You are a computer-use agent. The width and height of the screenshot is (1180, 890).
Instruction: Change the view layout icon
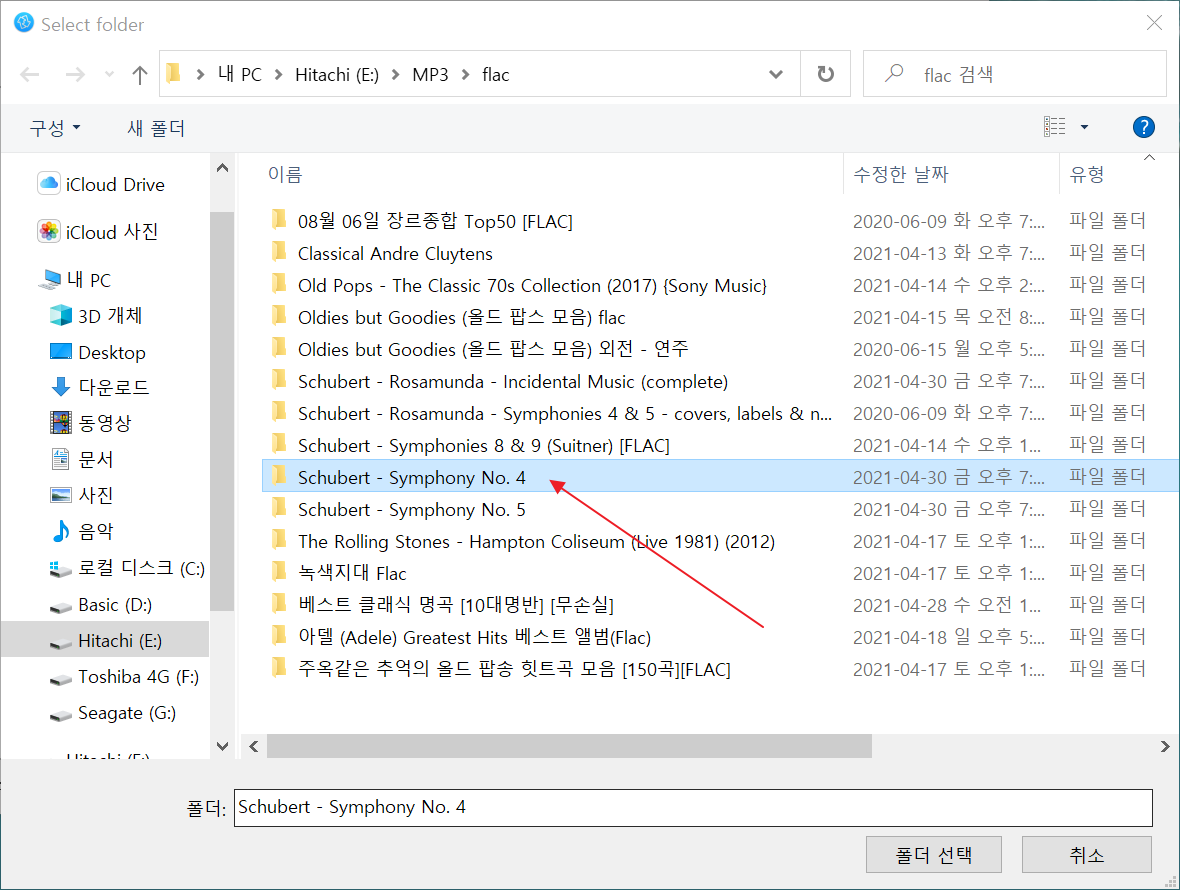pos(1055,126)
